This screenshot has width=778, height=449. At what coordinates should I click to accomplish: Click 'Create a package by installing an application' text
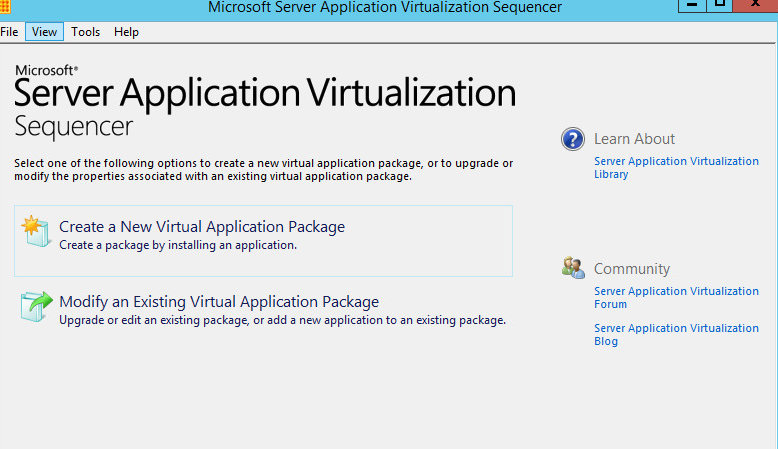[x=178, y=245]
